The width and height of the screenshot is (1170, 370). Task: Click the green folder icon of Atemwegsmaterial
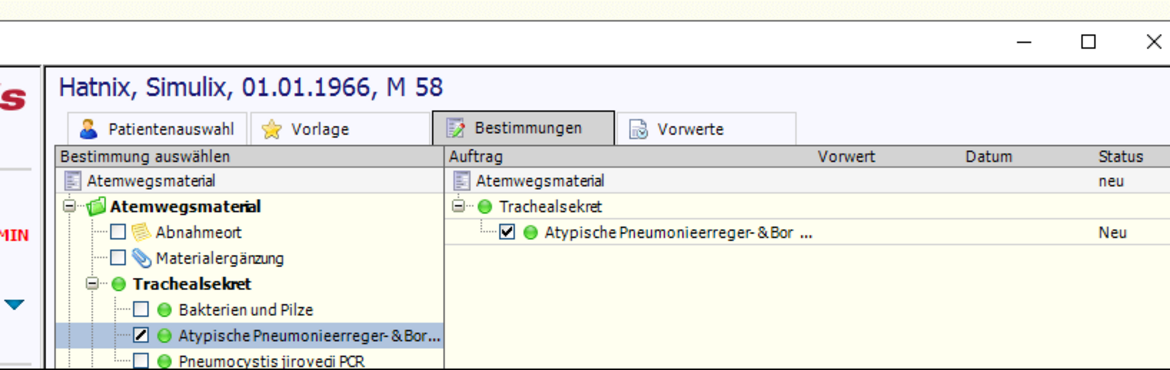coord(97,207)
